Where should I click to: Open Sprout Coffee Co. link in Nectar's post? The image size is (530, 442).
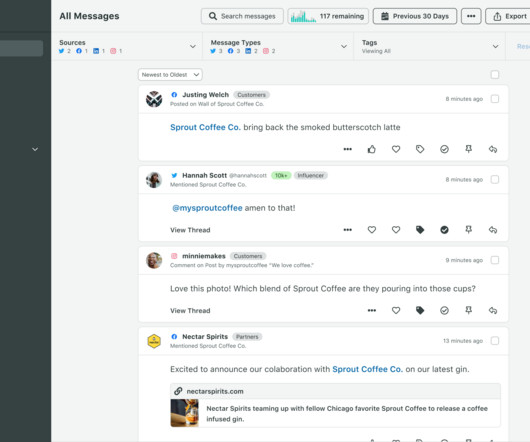coord(367,369)
